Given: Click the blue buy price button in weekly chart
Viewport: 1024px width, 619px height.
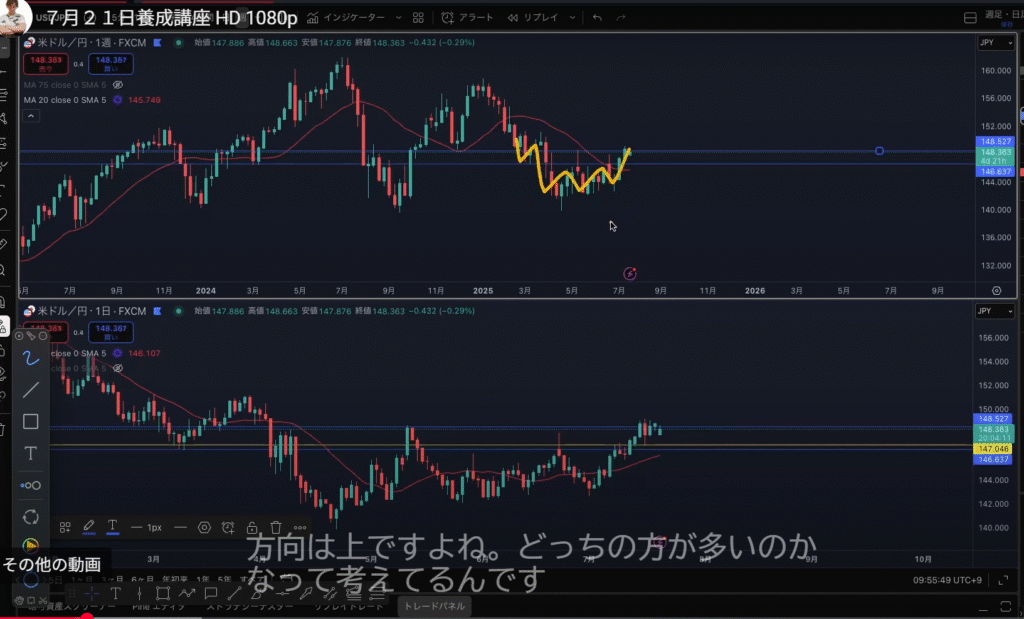Looking at the screenshot, I should coord(111,63).
